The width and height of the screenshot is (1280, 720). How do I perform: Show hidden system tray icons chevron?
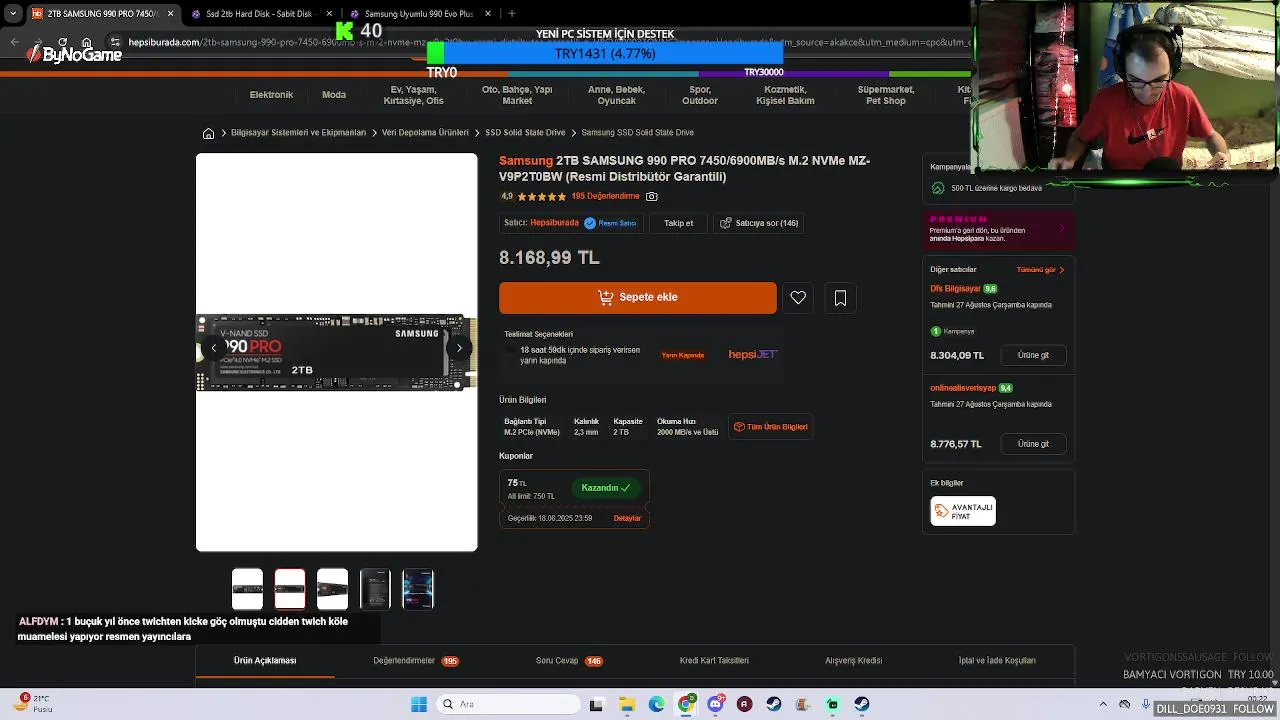pyautogui.click(x=1103, y=704)
